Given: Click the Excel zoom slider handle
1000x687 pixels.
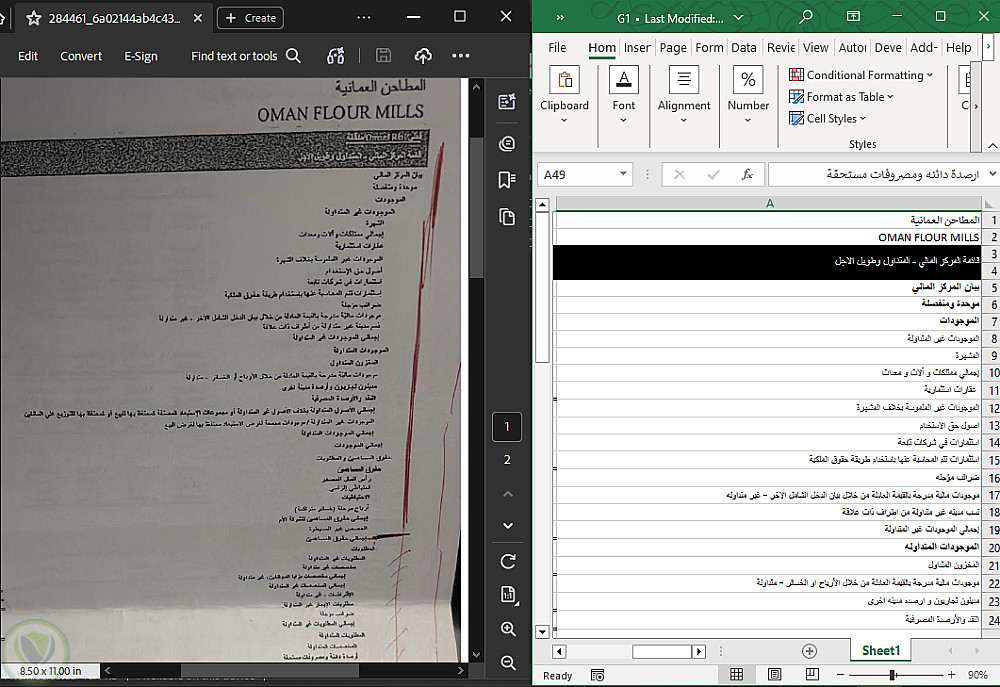Looking at the screenshot, I should [x=893, y=675].
